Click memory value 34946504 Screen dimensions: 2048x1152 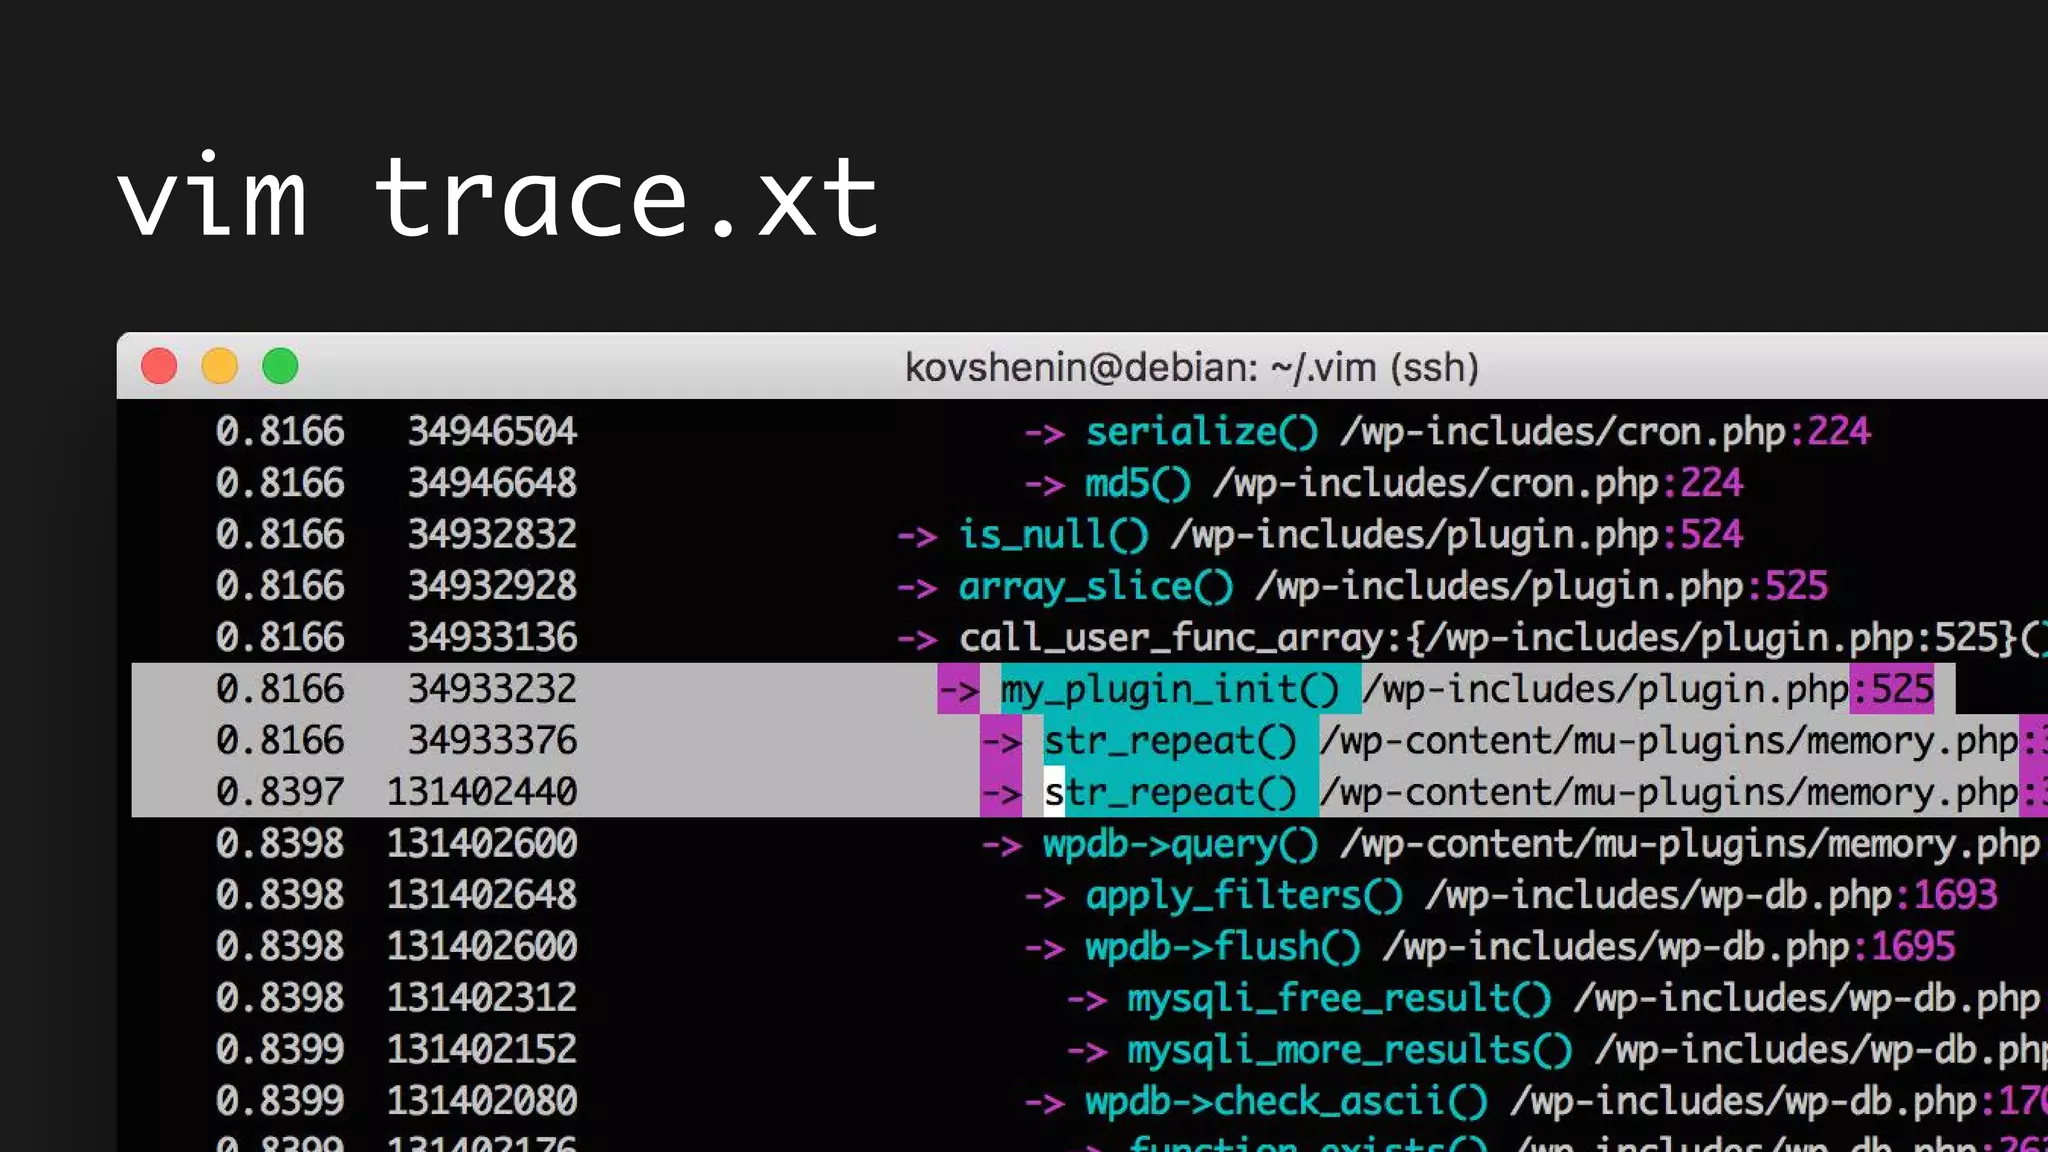(492, 432)
